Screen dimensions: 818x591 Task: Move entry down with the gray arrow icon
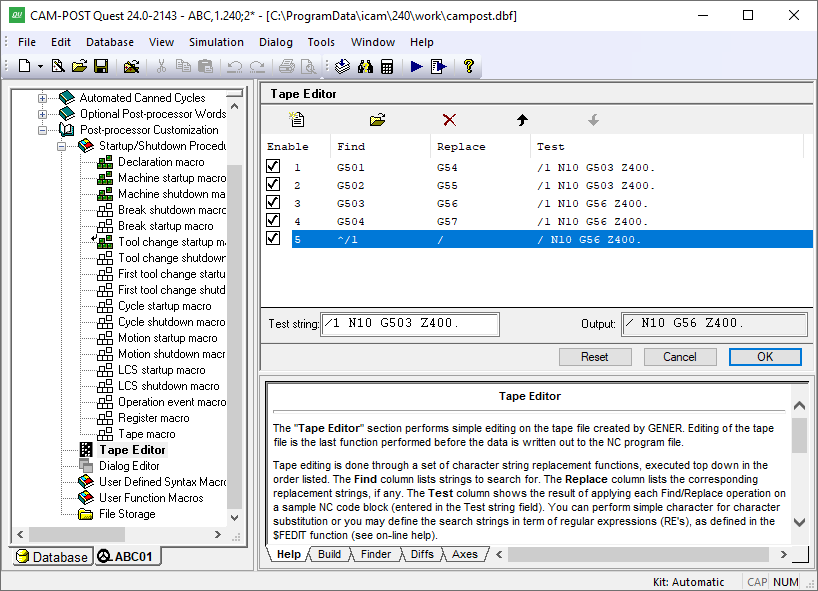[x=593, y=120]
